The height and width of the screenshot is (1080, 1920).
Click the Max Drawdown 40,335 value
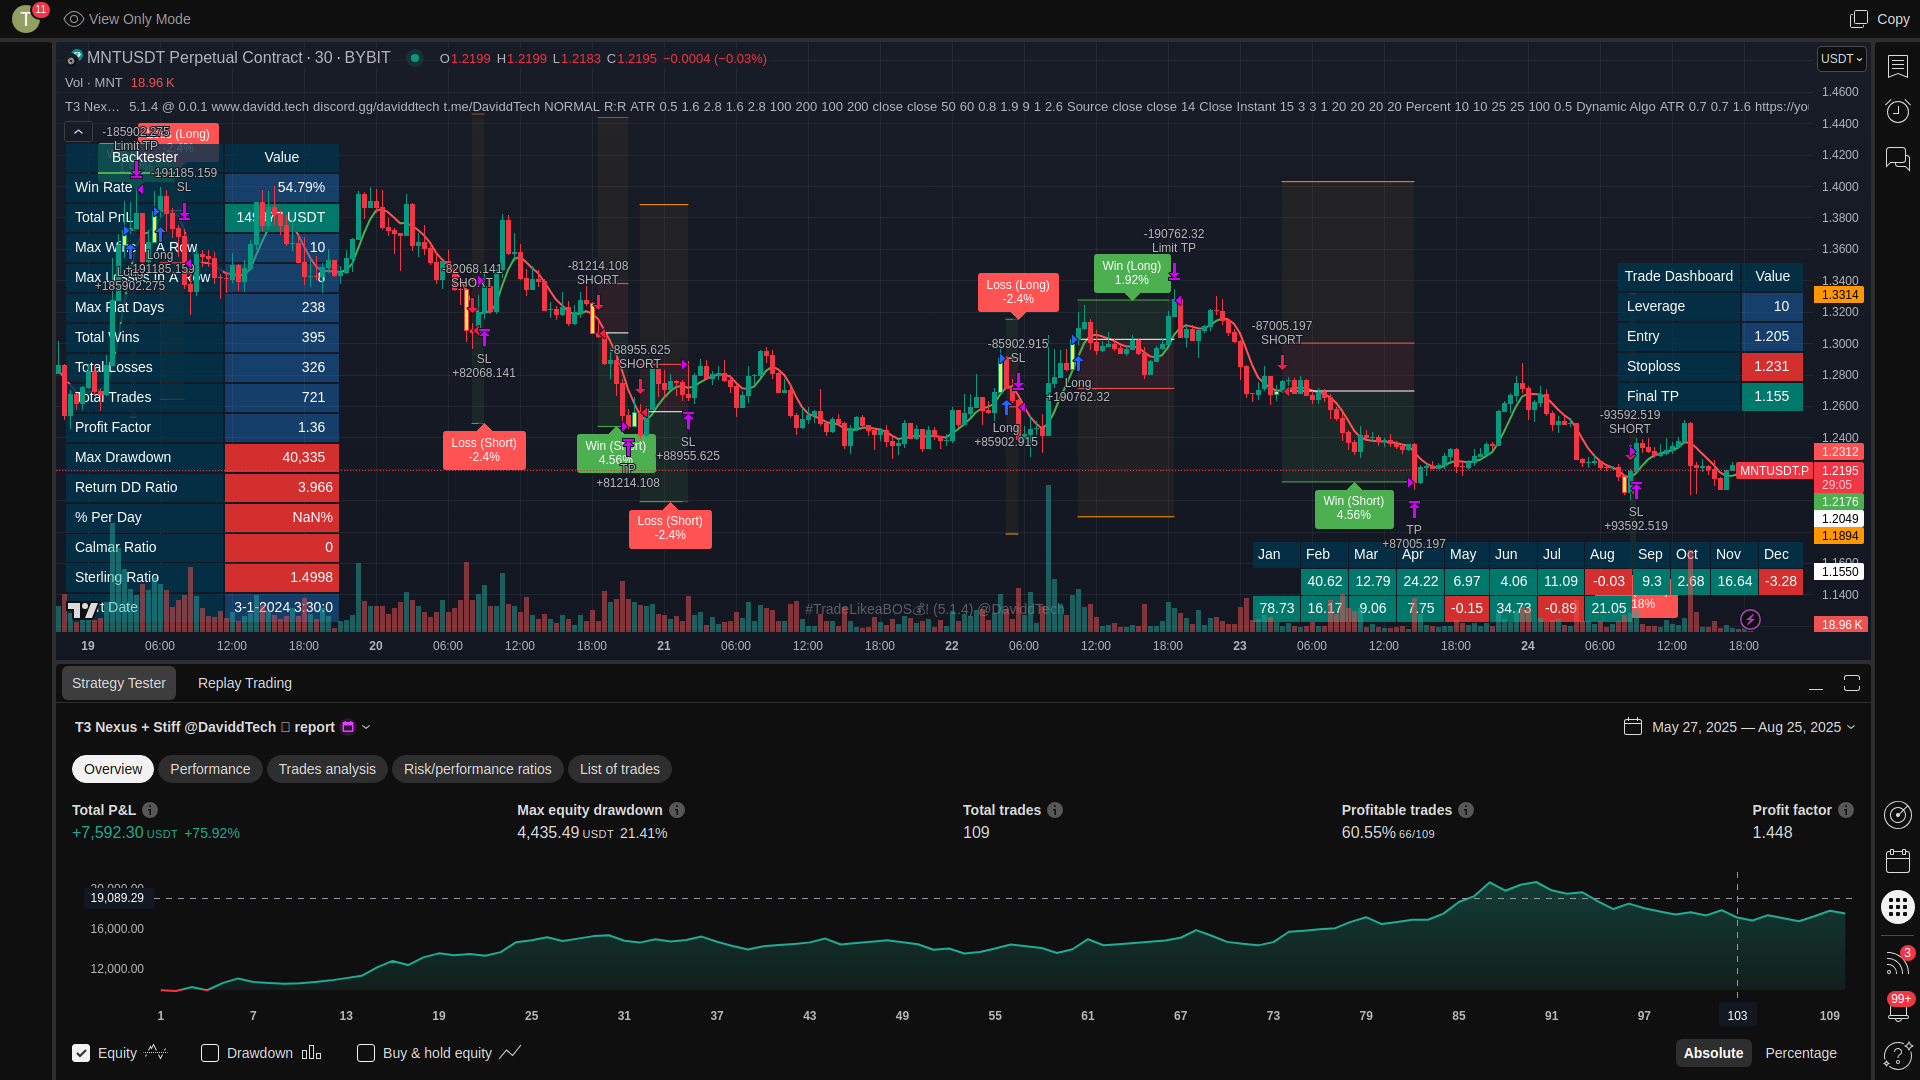click(x=282, y=457)
